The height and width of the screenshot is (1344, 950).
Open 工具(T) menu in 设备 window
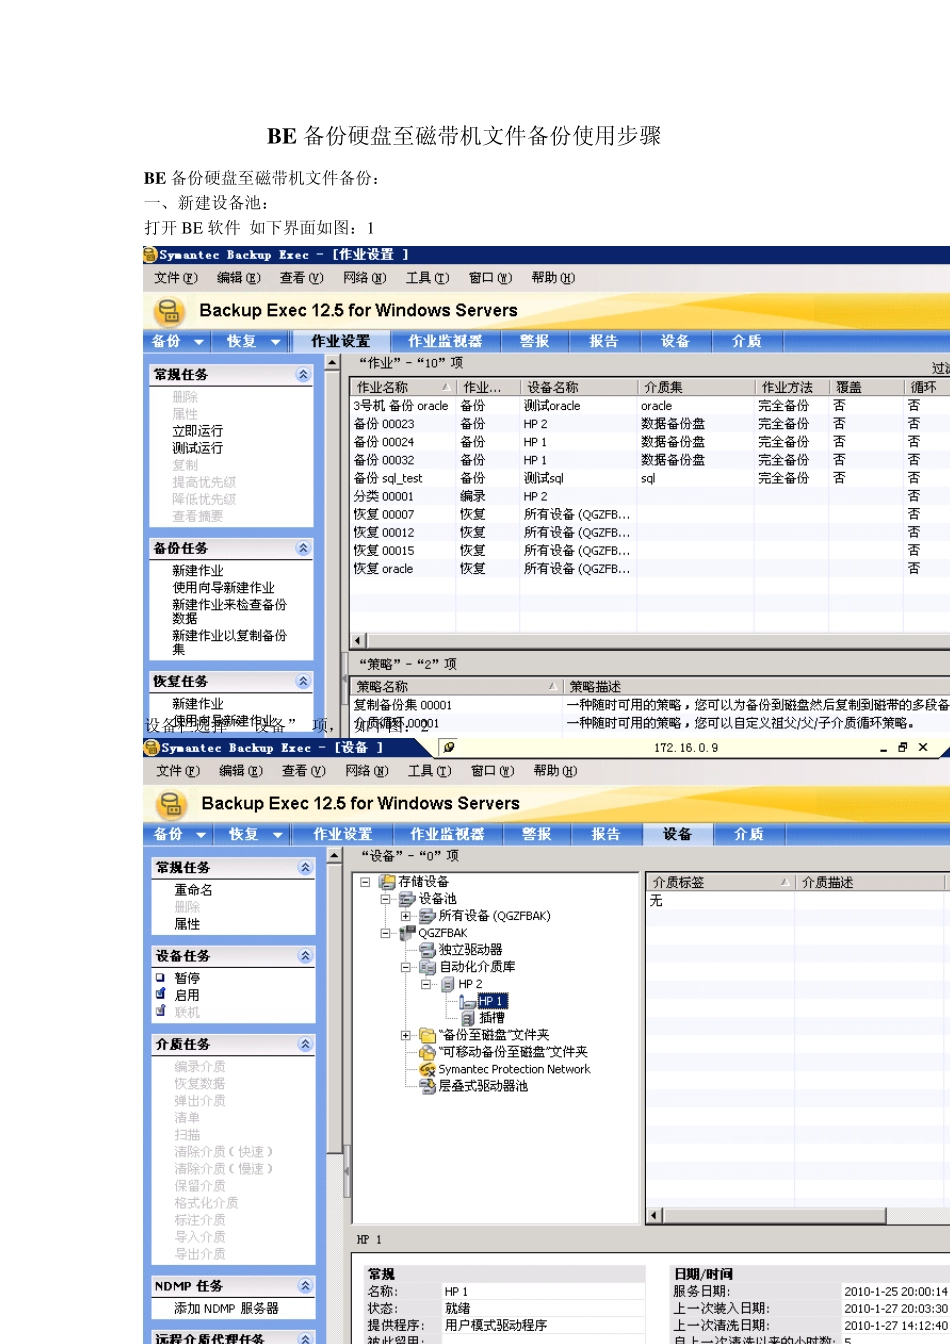429,771
